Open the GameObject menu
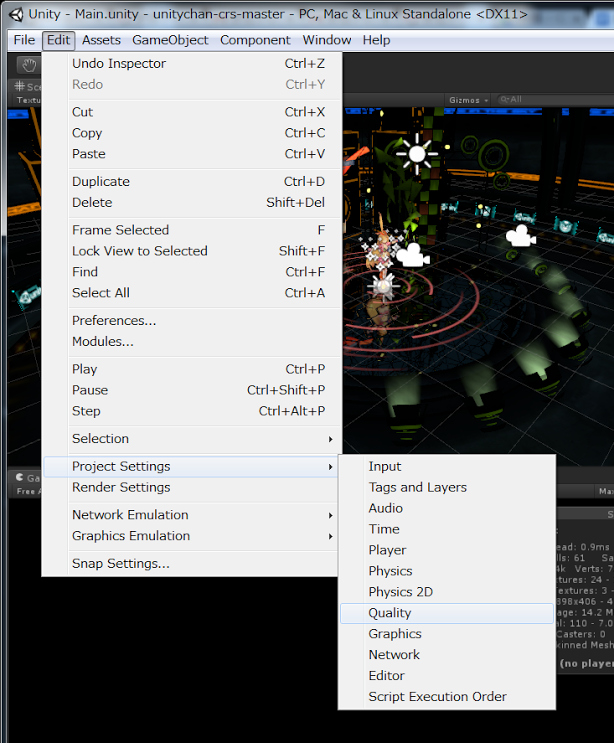Screen dimensions: 614x743 tap(170, 40)
